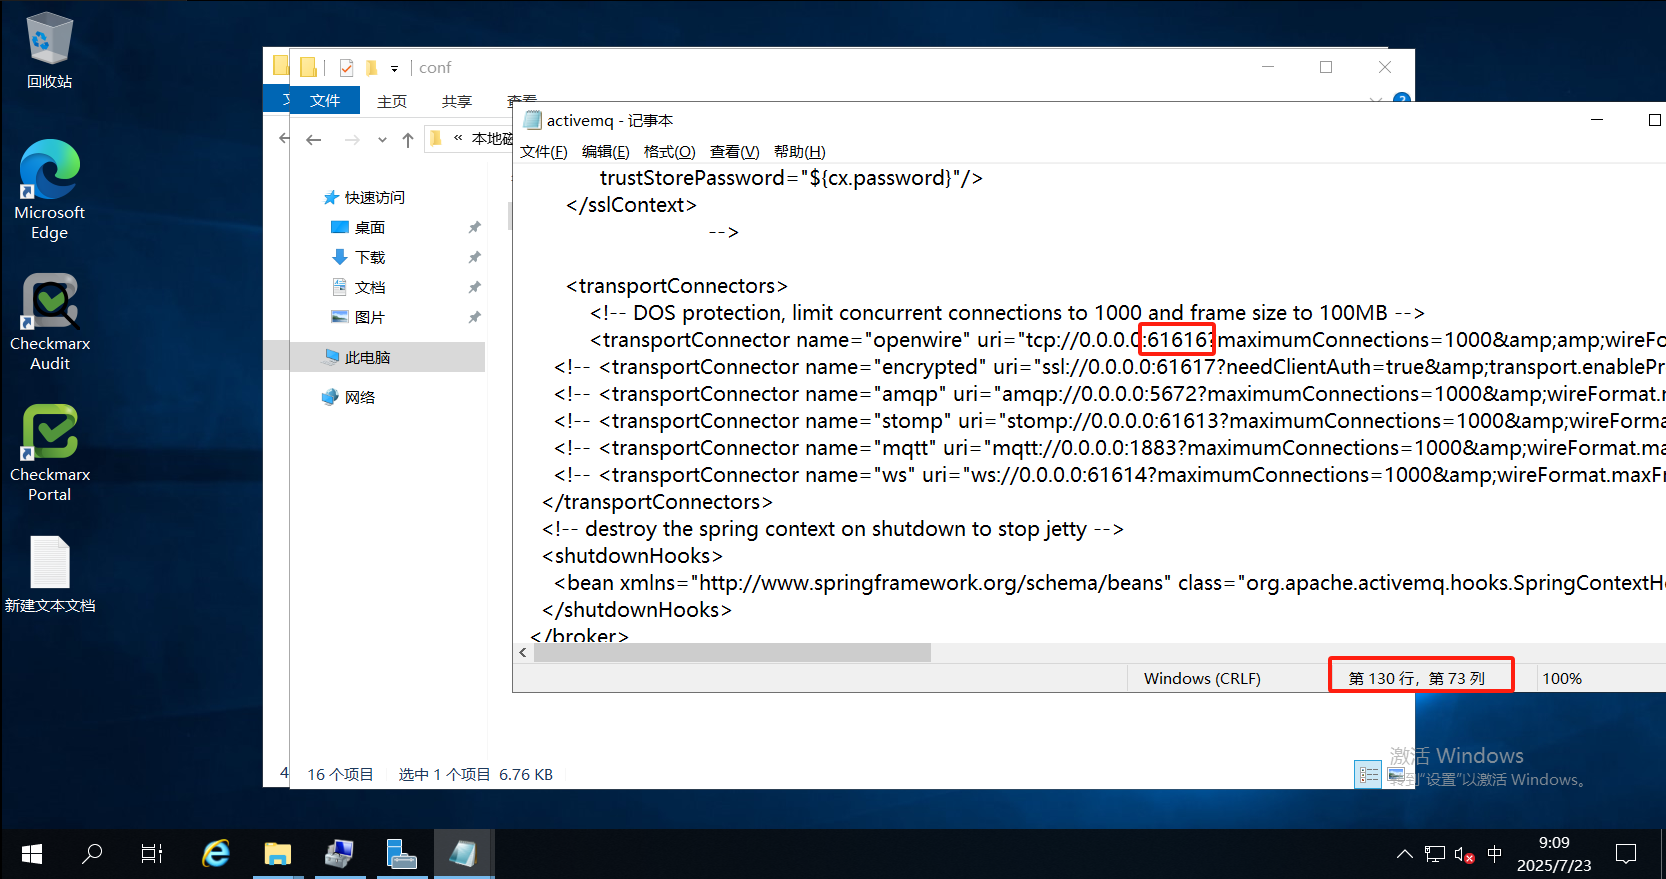This screenshot has width=1666, height=879.
Task: Click the Windows (CRLF) status bar entry
Action: pos(1202,679)
